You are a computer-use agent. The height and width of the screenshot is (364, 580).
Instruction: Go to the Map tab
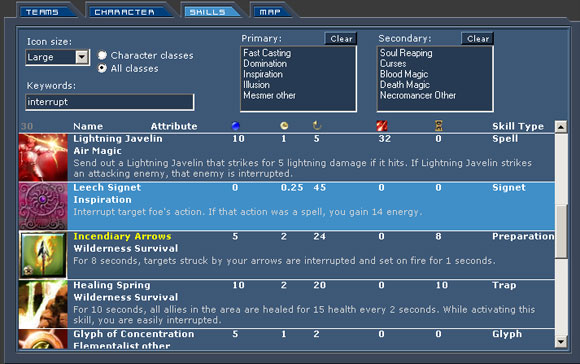272,11
